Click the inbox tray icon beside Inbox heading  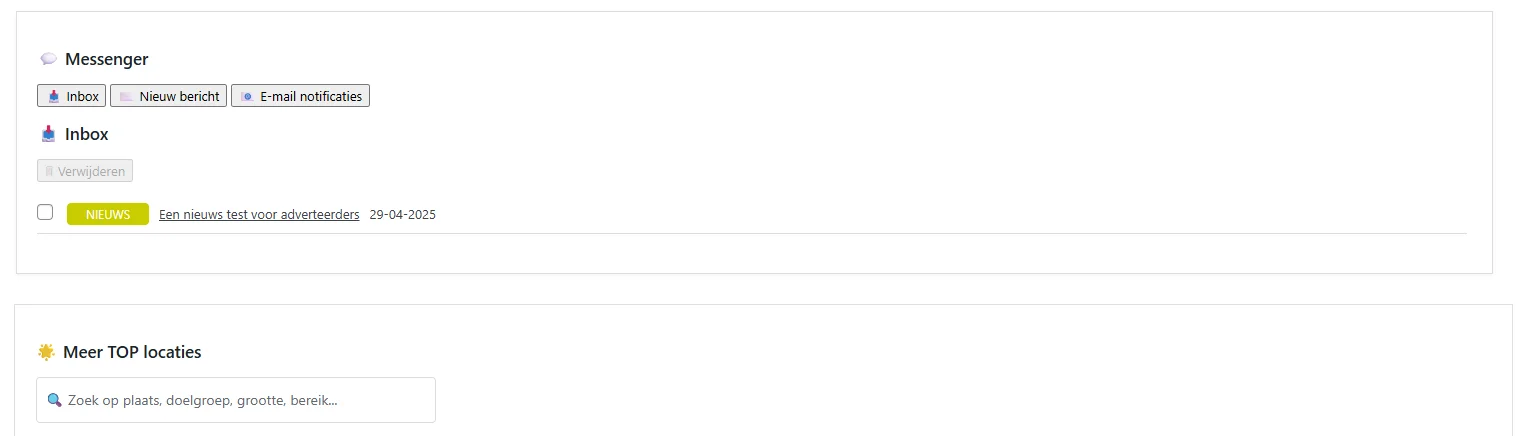tap(48, 134)
